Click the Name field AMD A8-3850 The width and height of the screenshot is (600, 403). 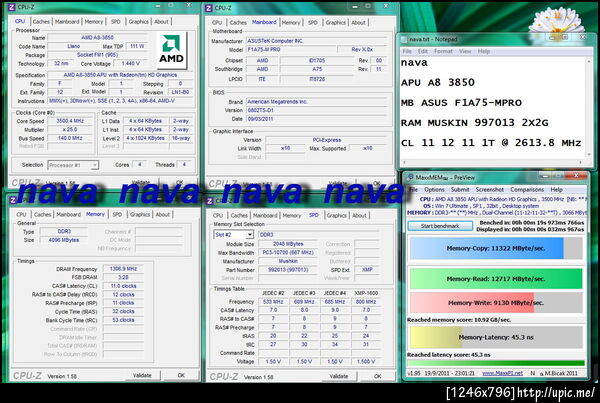[x=97, y=38]
